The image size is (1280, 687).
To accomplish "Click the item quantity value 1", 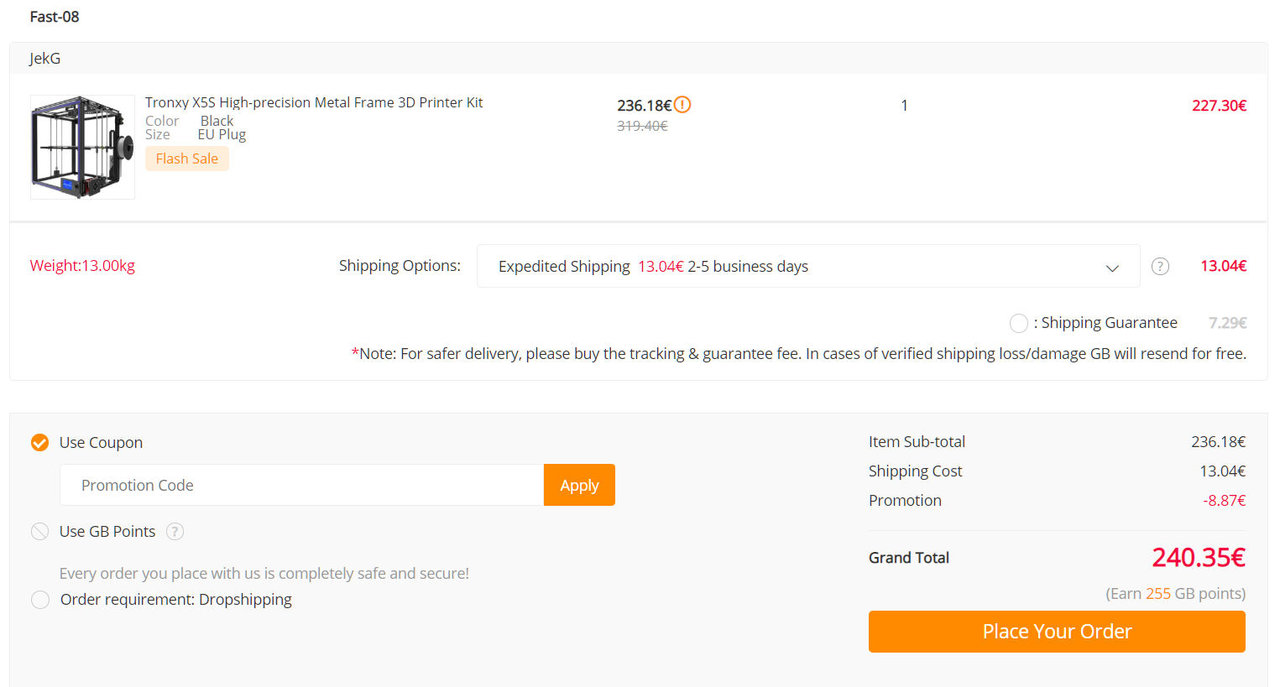I will [904, 105].
